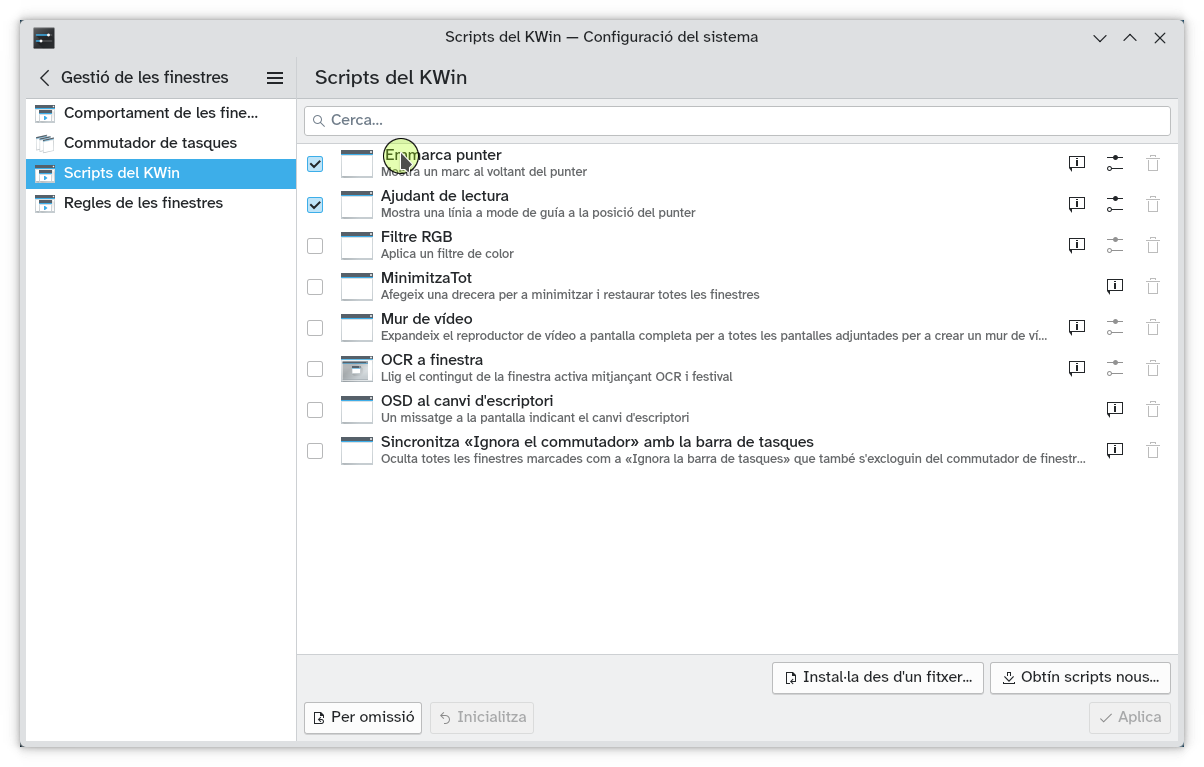Click the OCR a finestra window thumbnail icon
The height and width of the screenshot is (767, 1204).
[x=357, y=368]
